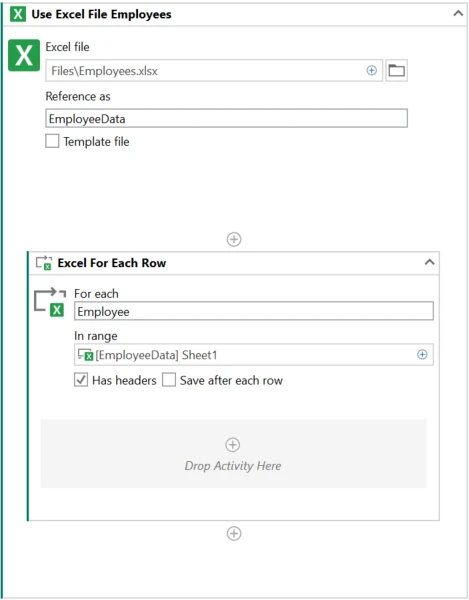Add activity via plus above Excel For Each Row
The width and height of the screenshot is (469, 600).
click(234, 239)
